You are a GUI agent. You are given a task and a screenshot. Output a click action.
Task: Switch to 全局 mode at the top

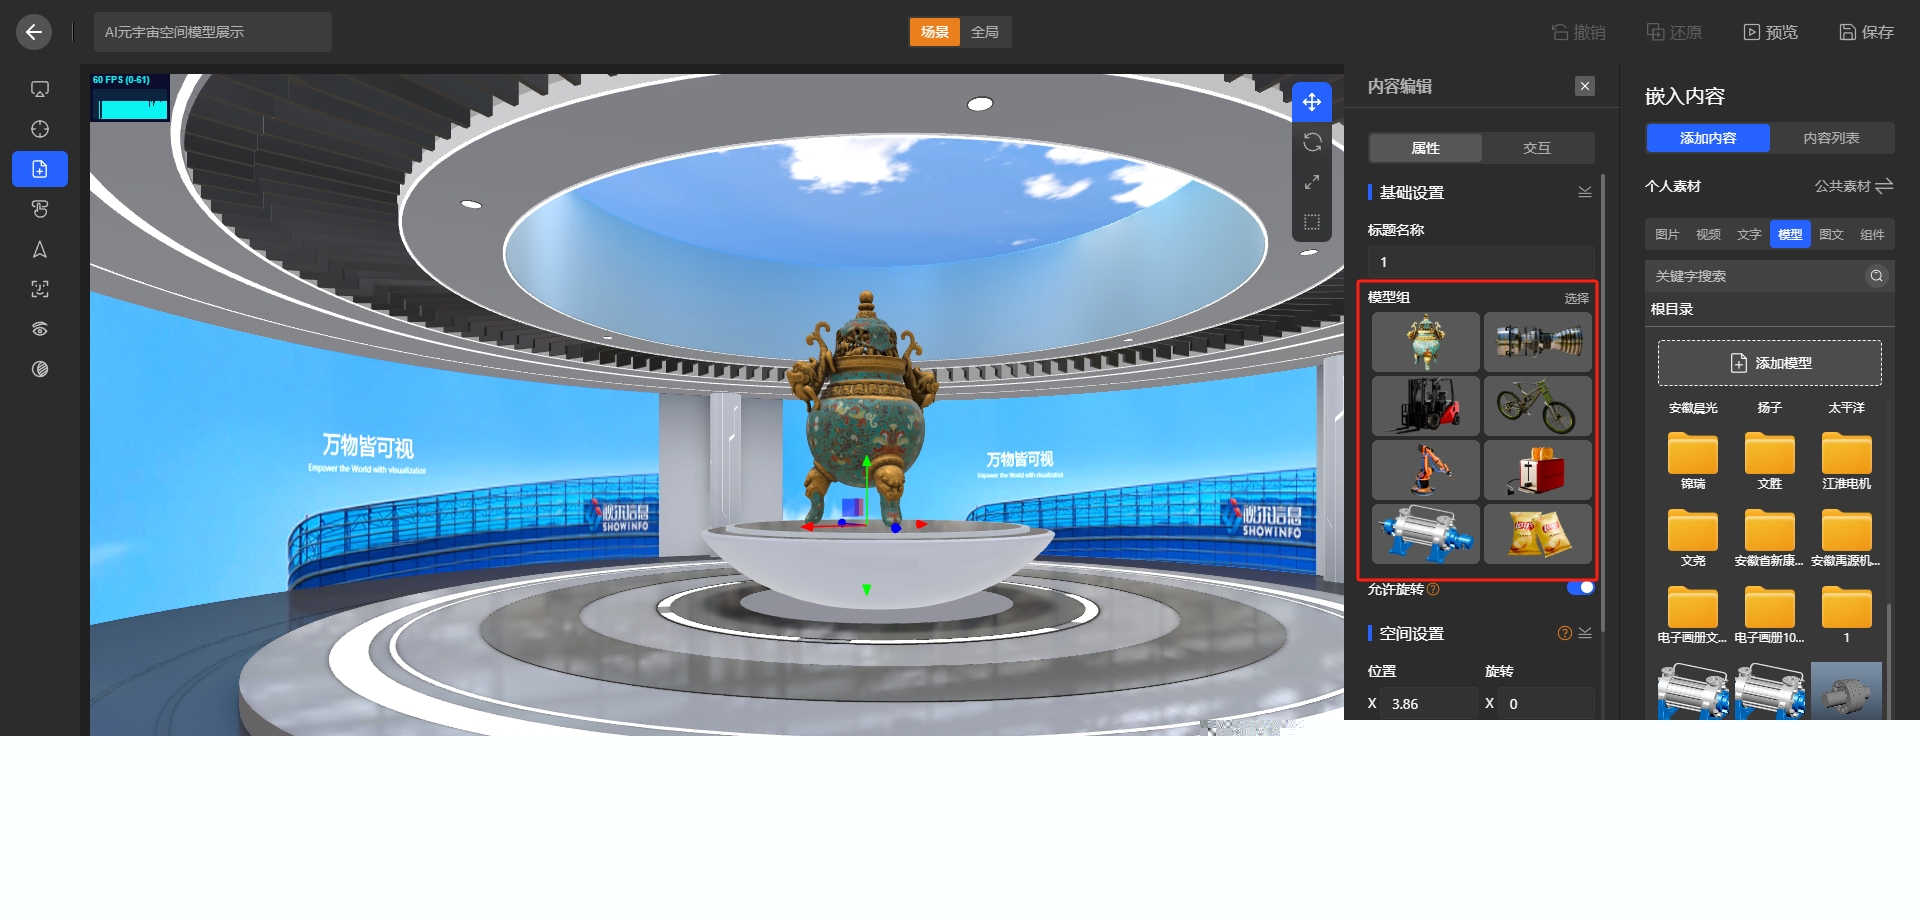click(984, 31)
